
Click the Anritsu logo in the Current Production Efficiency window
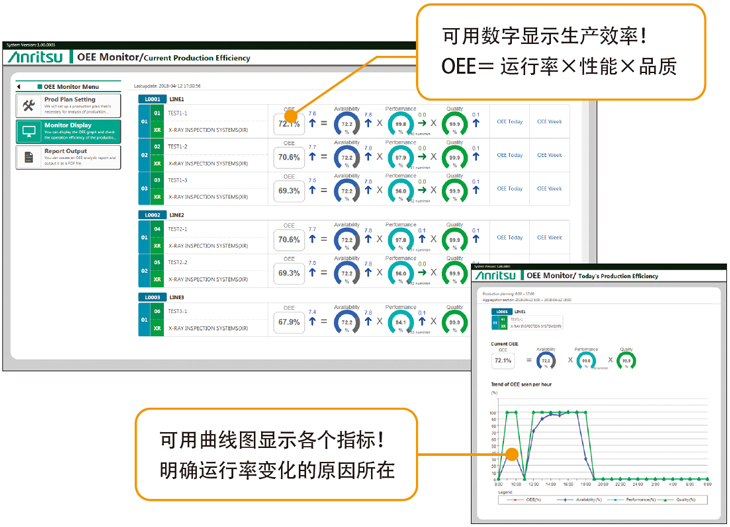(35, 57)
